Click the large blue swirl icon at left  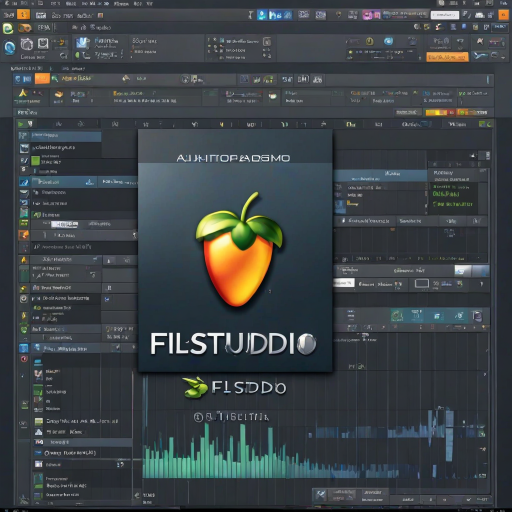(10, 48)
